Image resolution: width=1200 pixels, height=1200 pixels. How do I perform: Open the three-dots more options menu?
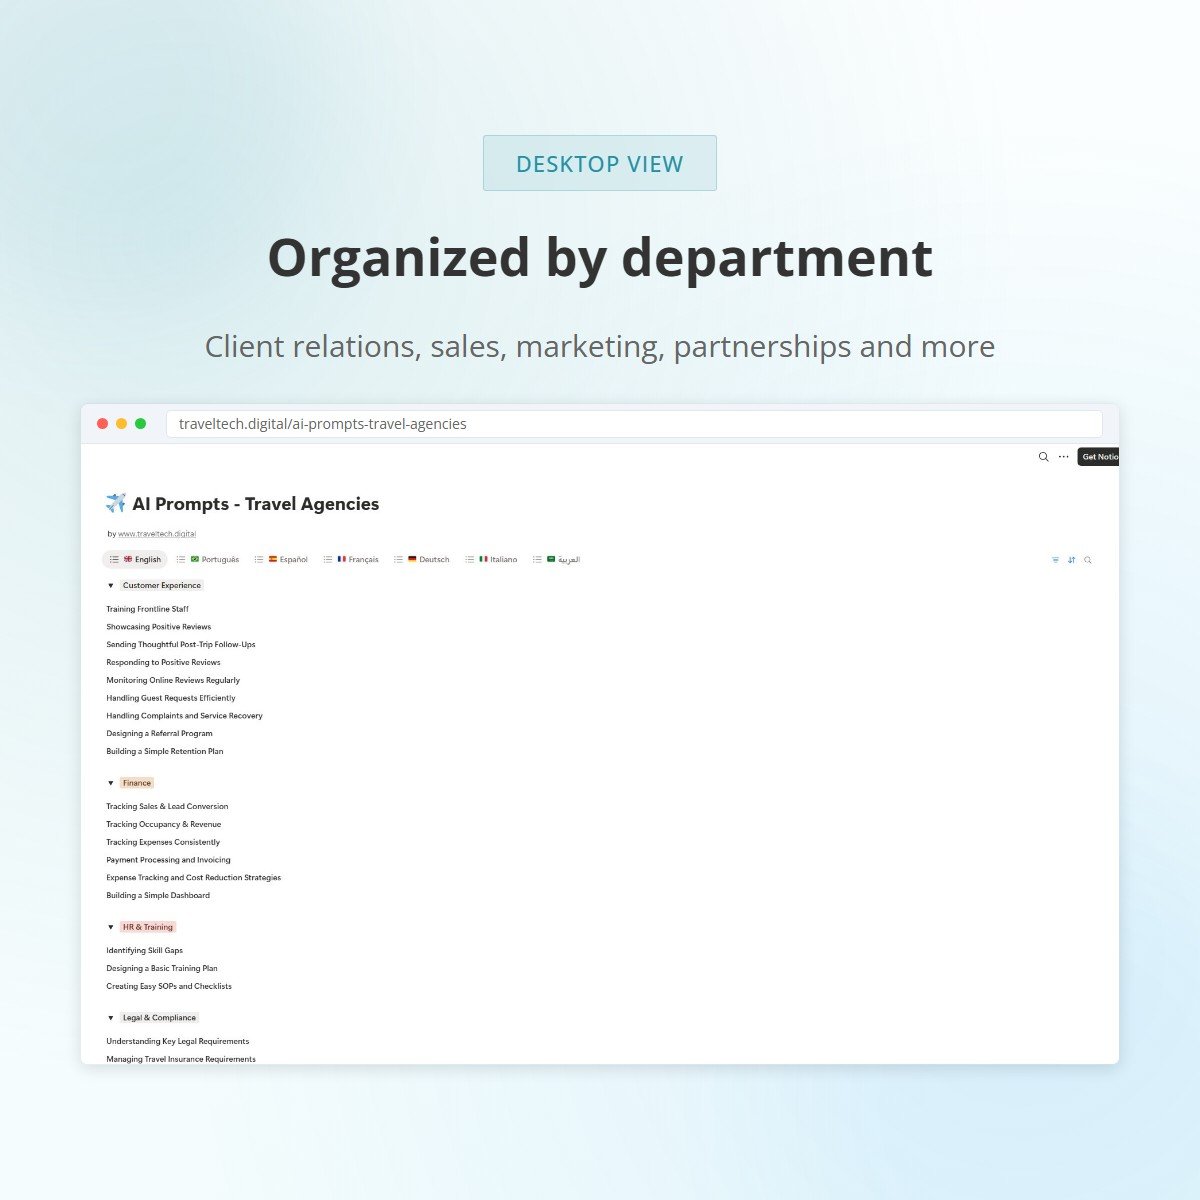point(1063,457)
